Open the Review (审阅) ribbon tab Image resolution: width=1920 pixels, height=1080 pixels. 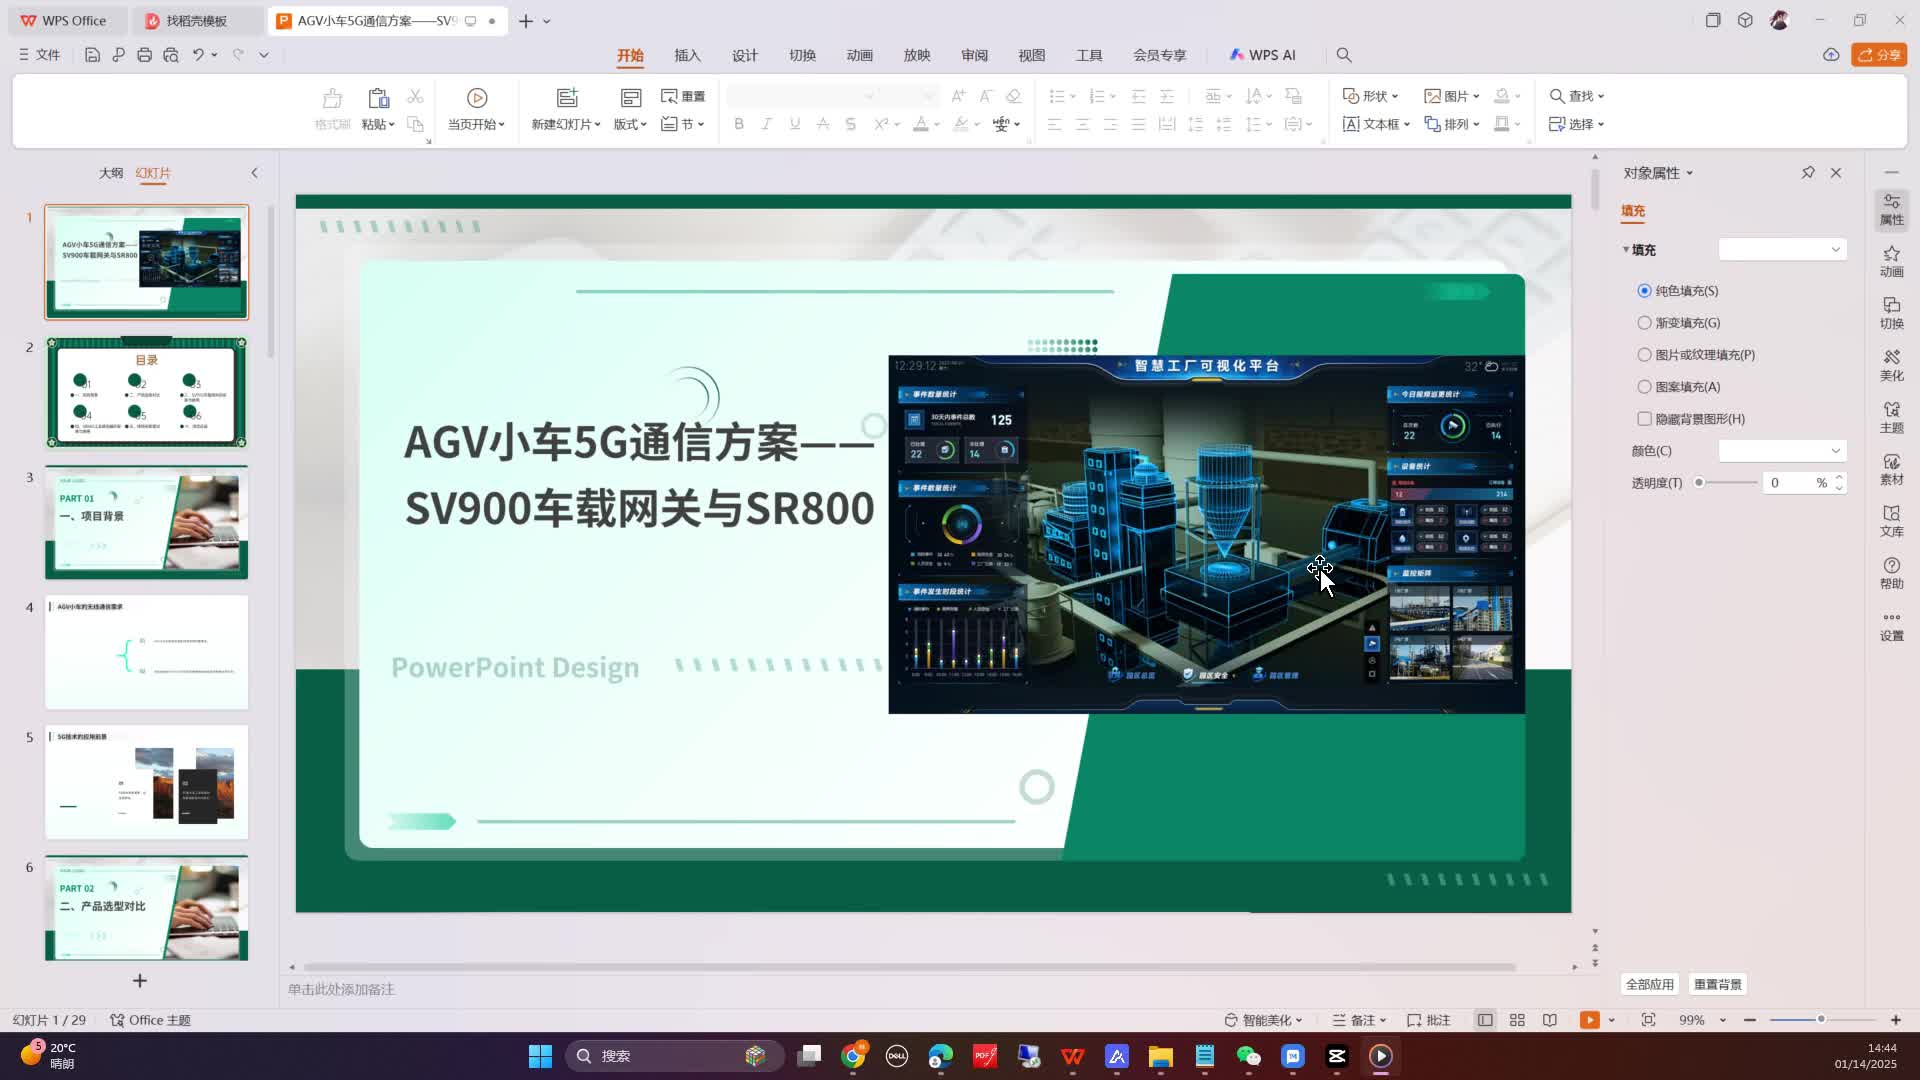pos(974,55)
